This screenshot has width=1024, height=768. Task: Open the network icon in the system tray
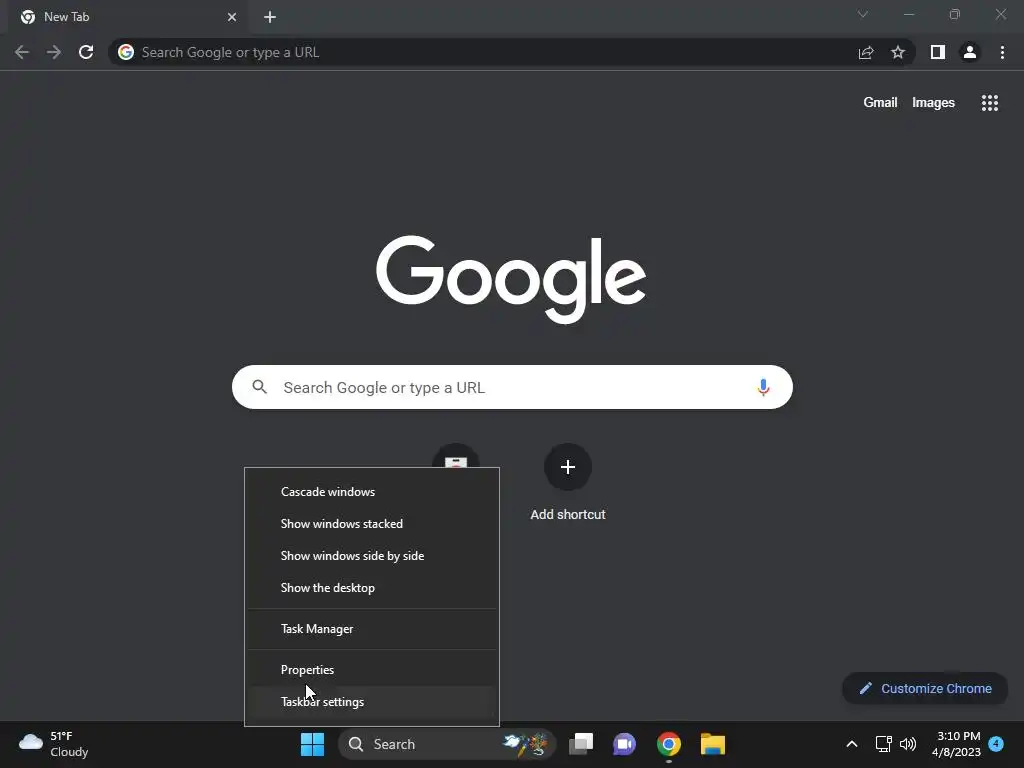883,744
